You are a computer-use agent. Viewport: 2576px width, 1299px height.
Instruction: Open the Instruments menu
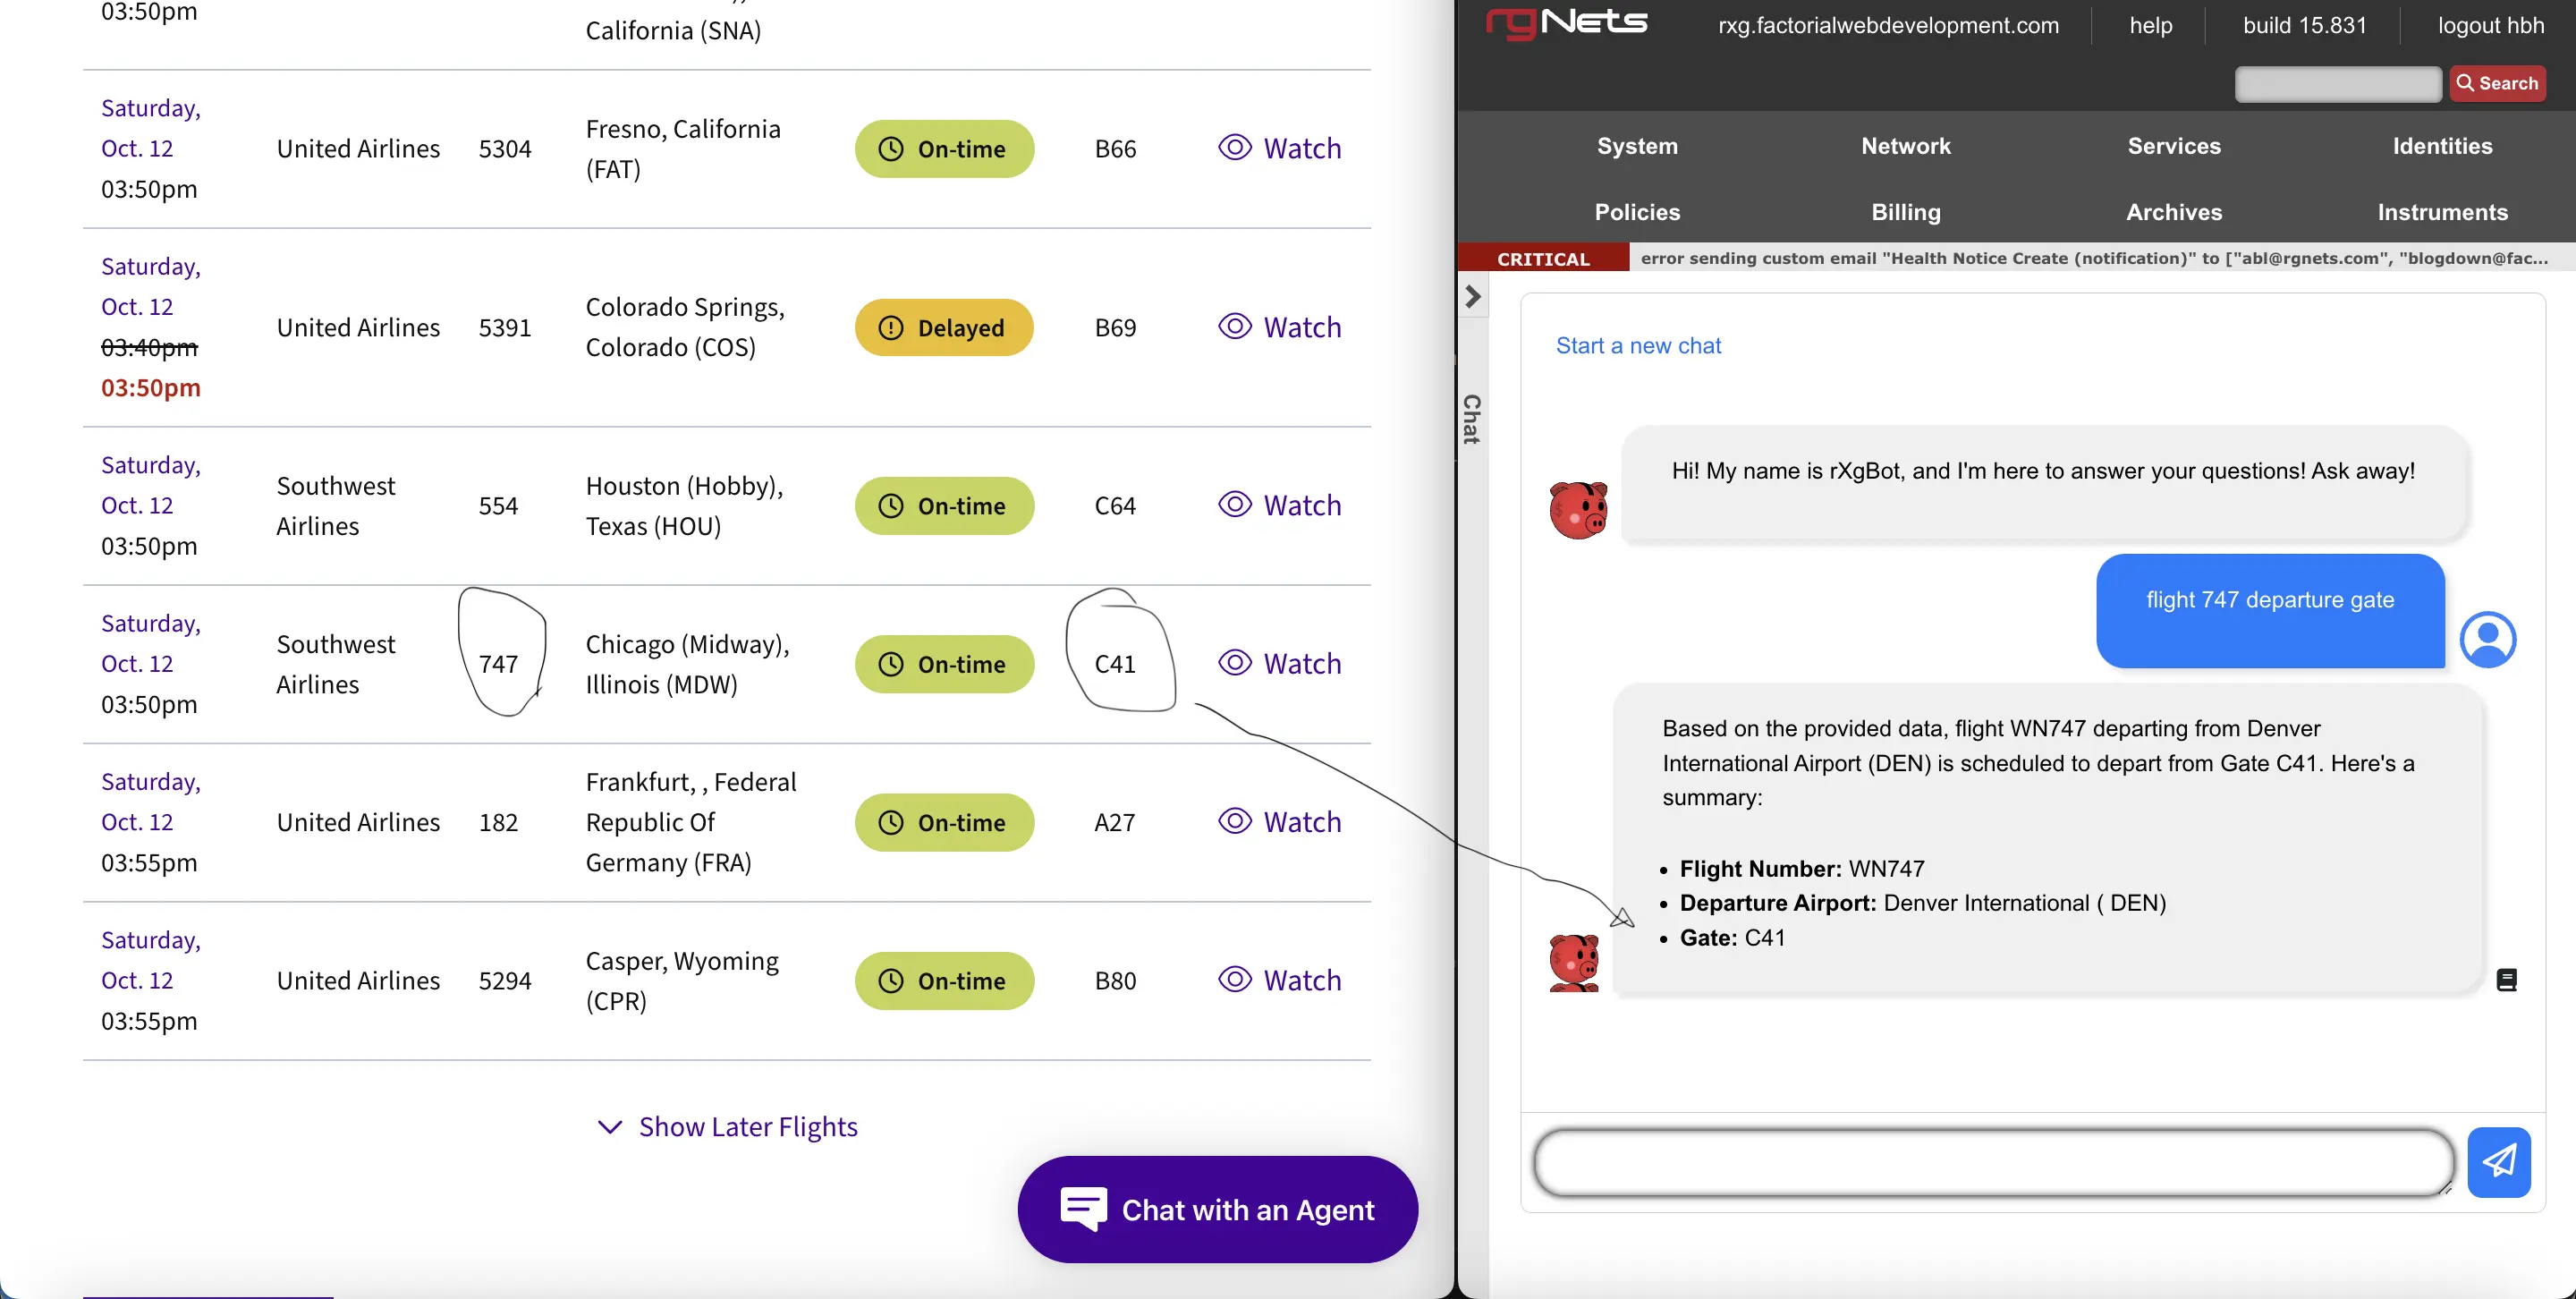(2442, 212)
